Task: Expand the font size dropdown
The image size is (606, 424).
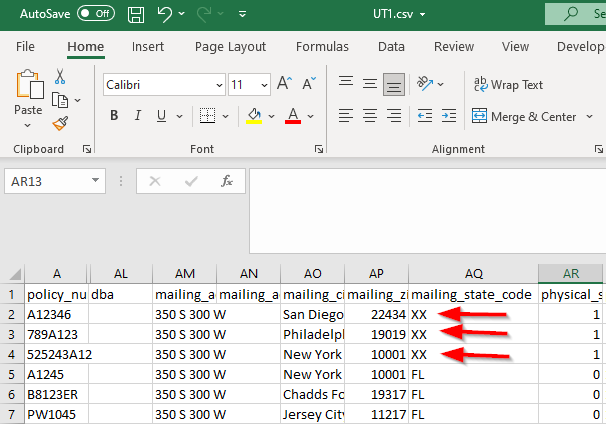Action: (x=263, y=85)
